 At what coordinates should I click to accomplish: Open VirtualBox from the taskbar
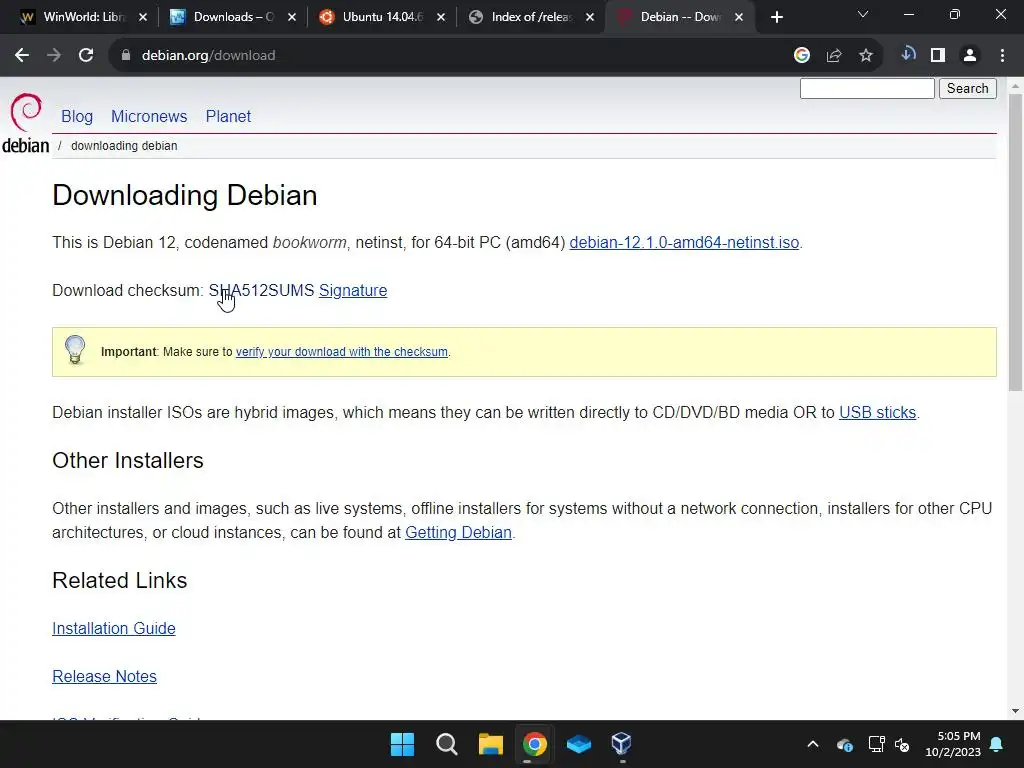622,744
